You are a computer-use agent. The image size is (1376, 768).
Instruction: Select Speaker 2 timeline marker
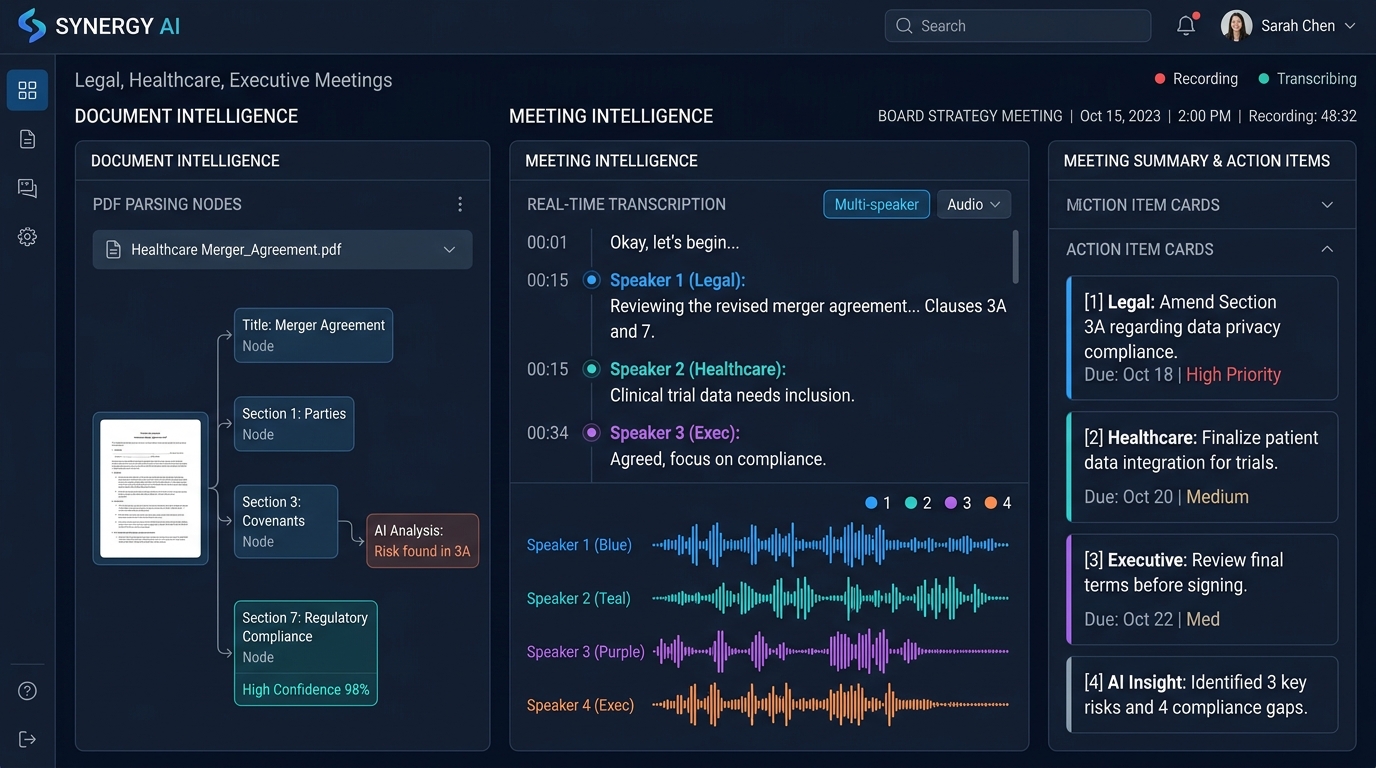point(591,369)
